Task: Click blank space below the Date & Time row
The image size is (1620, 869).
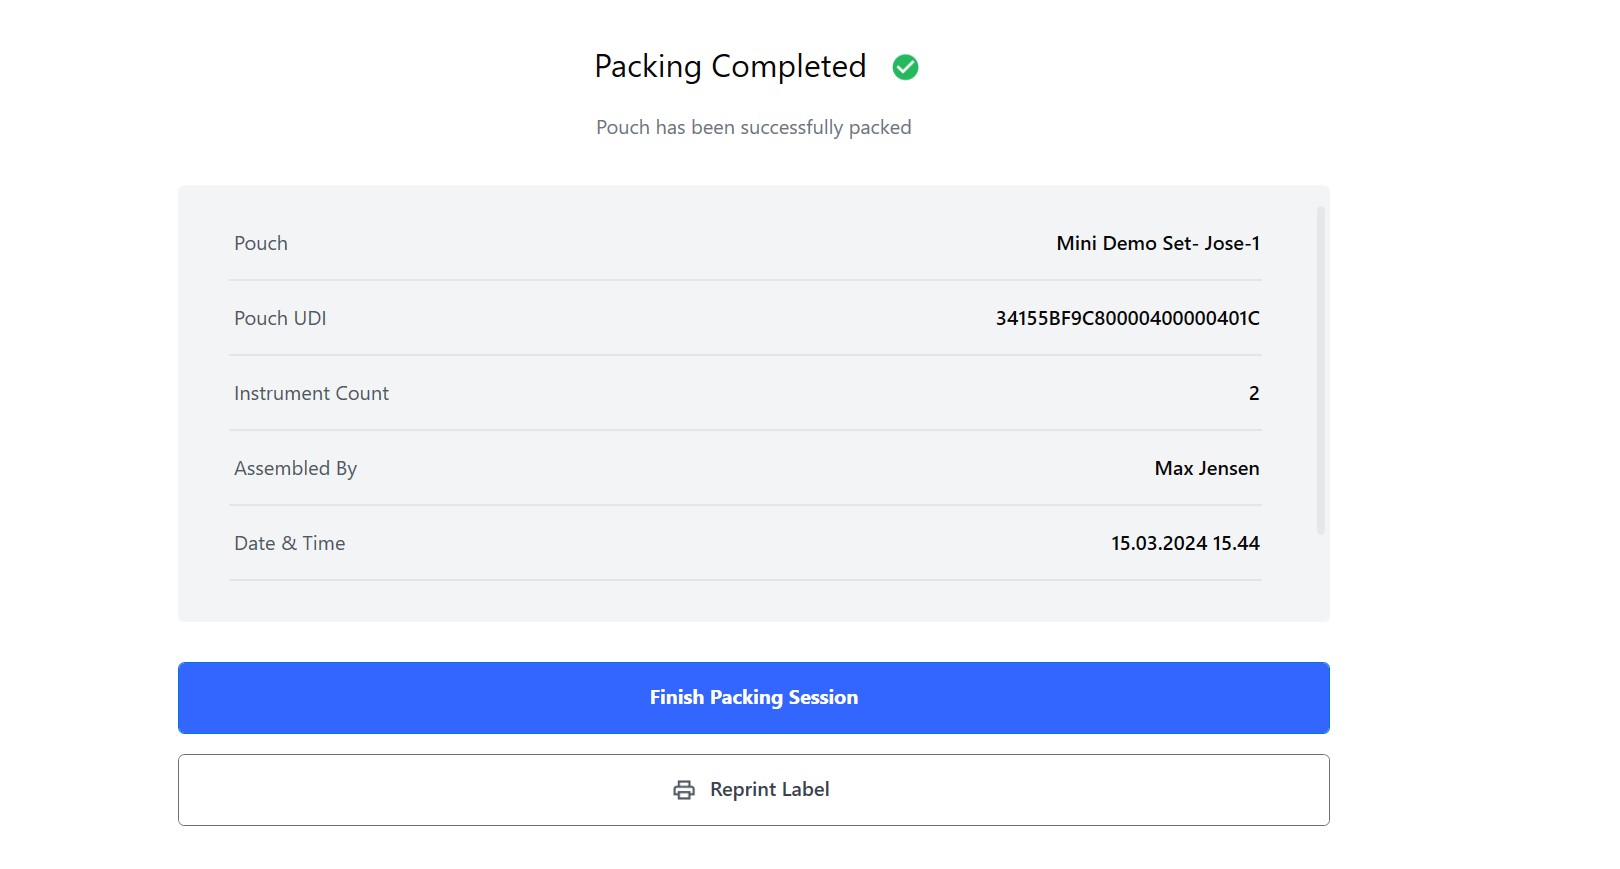Action: pyautogui.click(x=745, y=600)
